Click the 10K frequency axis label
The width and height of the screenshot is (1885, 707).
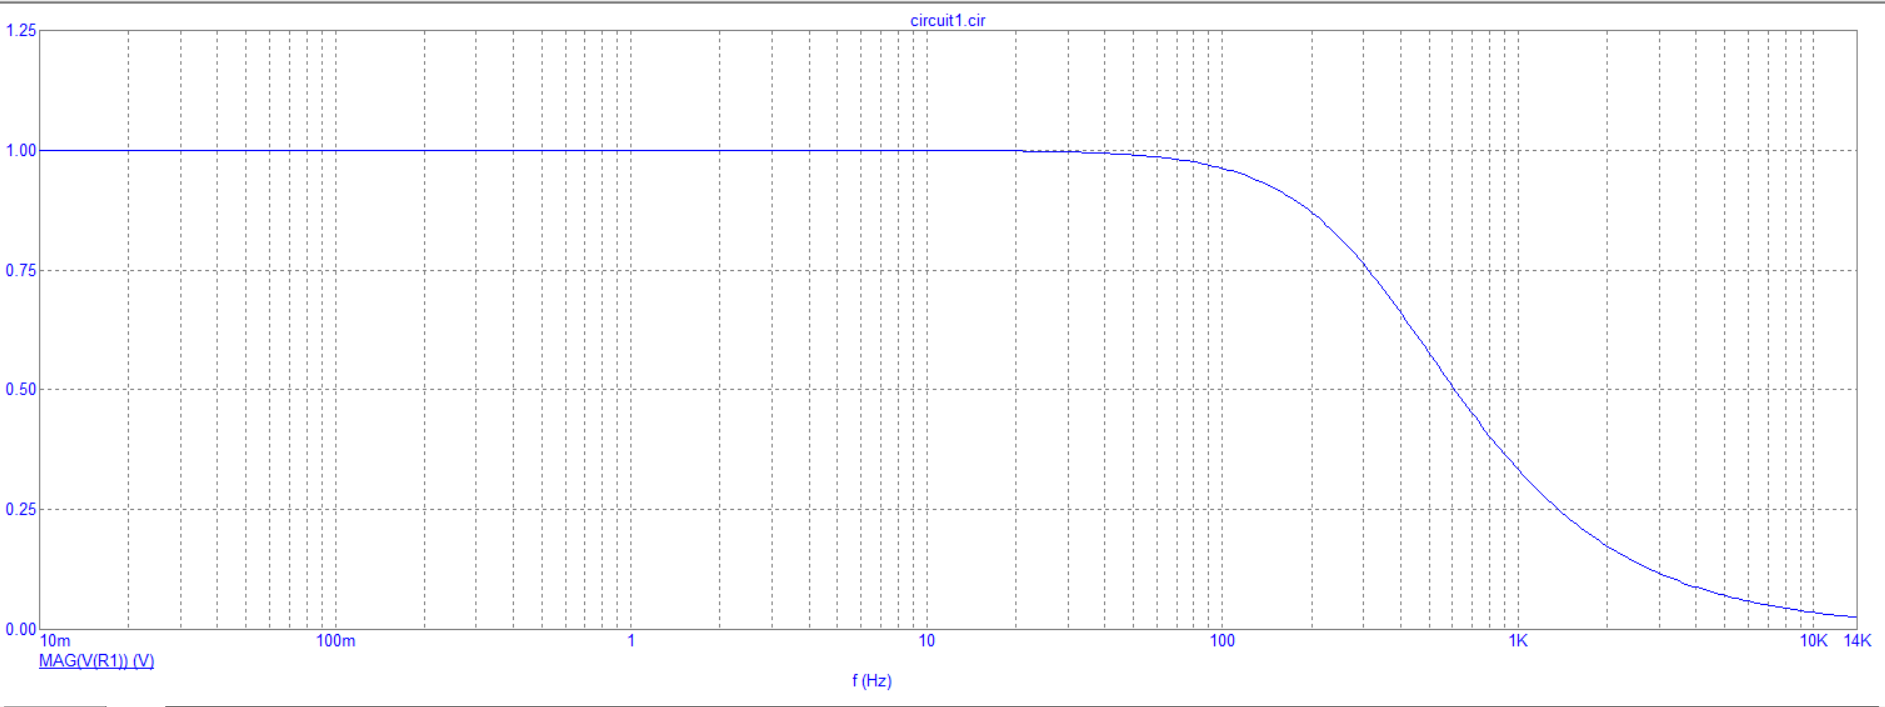[x=1813, y=641]
